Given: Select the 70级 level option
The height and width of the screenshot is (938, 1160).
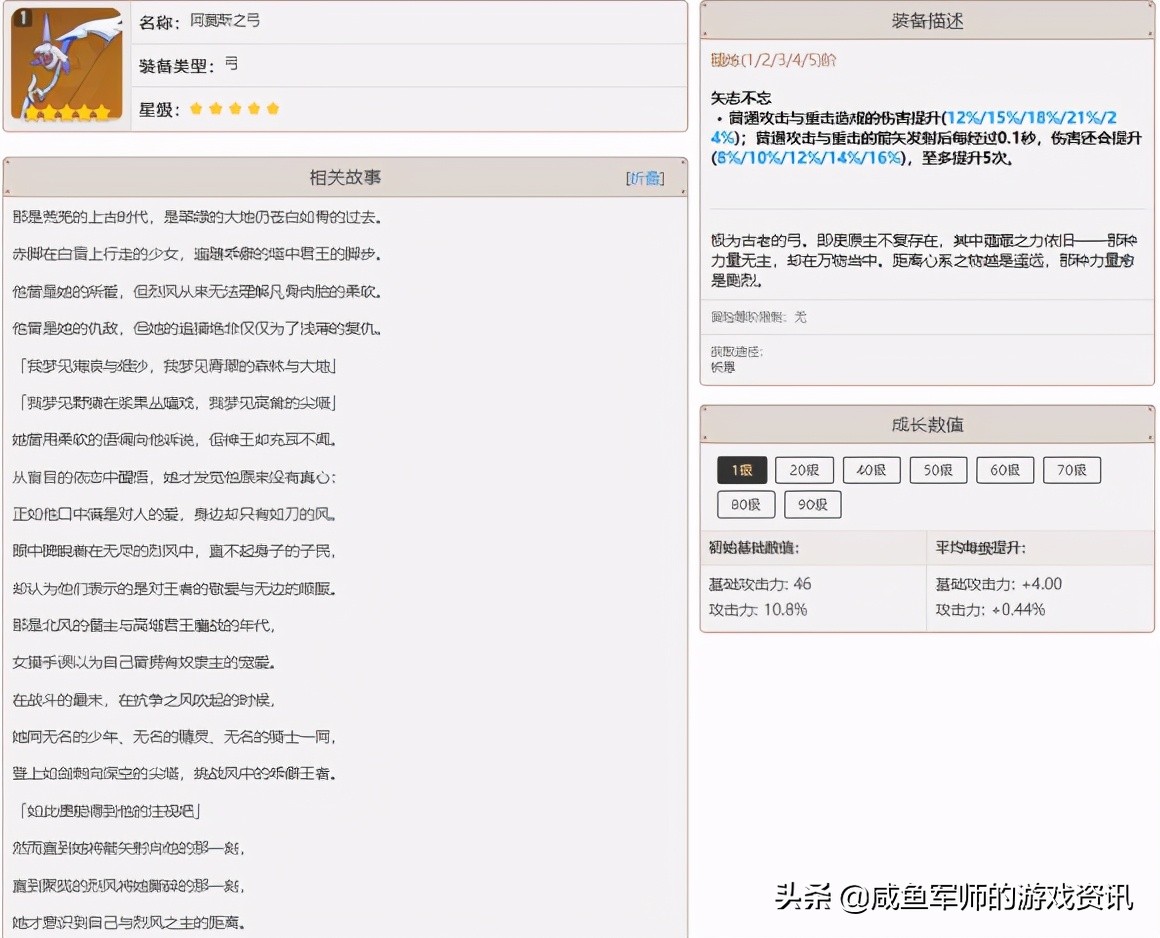Looking at the screenshot, I should point(1071,469).
